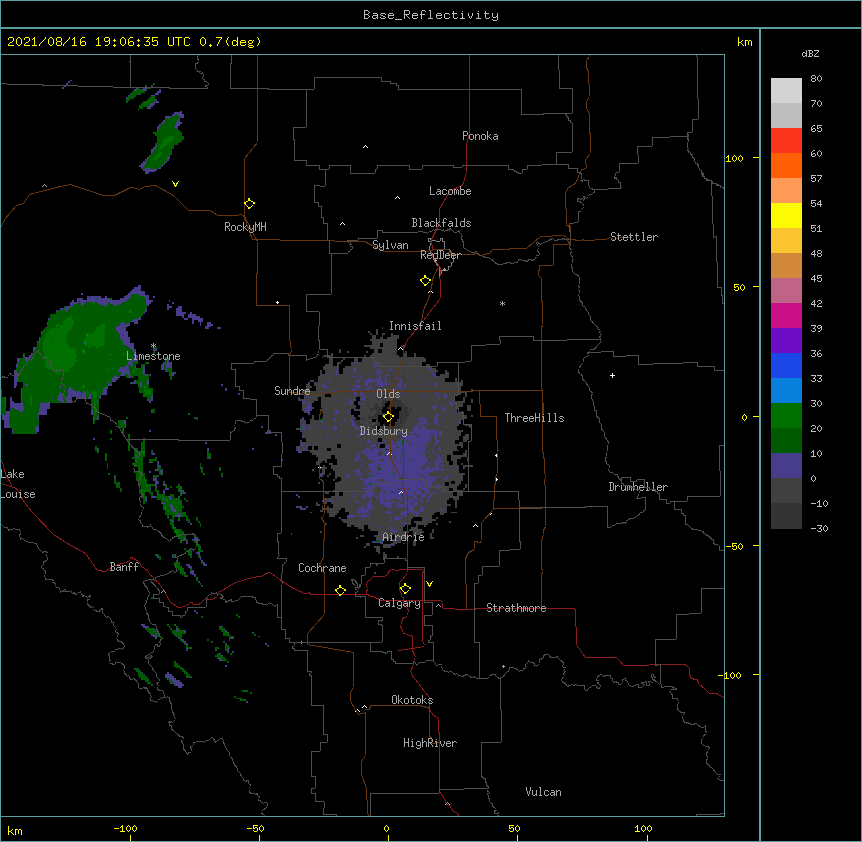Image resolution: width=862 pixels, height=842 pixels.
Task: Click the yellow marker above RockyMH
Action: pos(250,204)
